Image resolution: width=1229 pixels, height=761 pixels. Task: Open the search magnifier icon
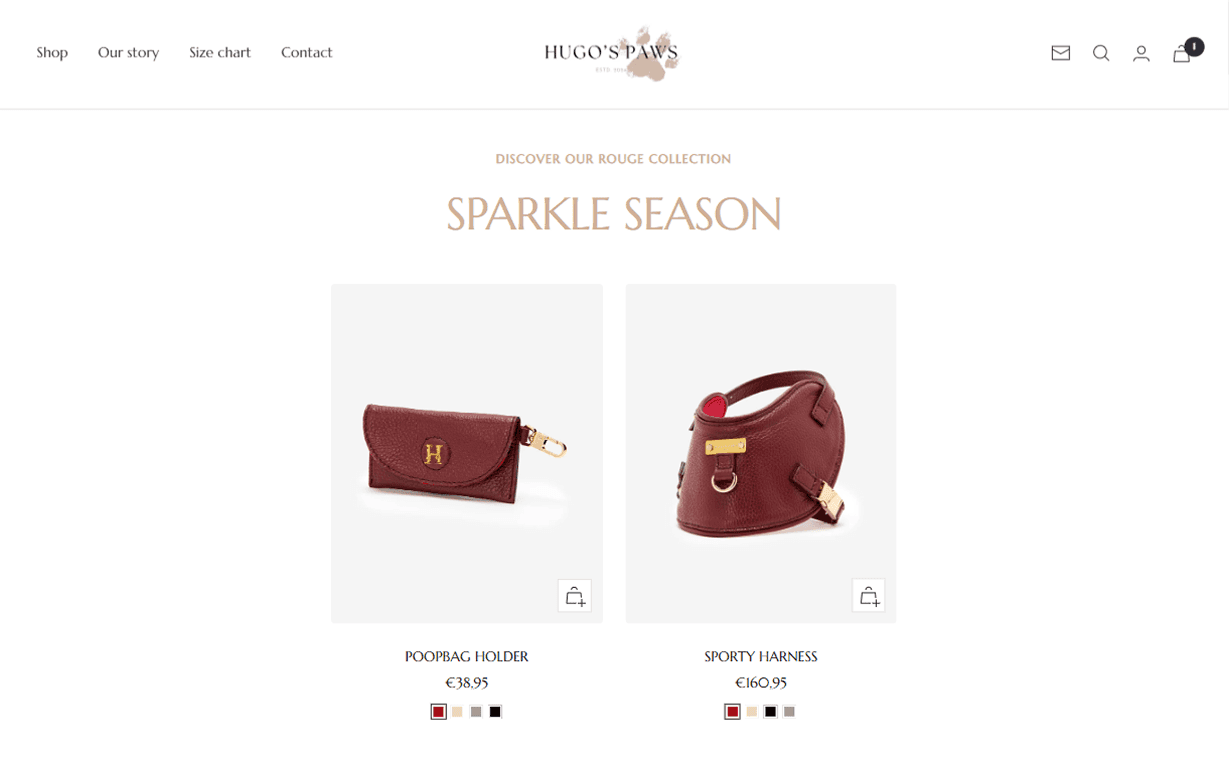pos(1101,53)
